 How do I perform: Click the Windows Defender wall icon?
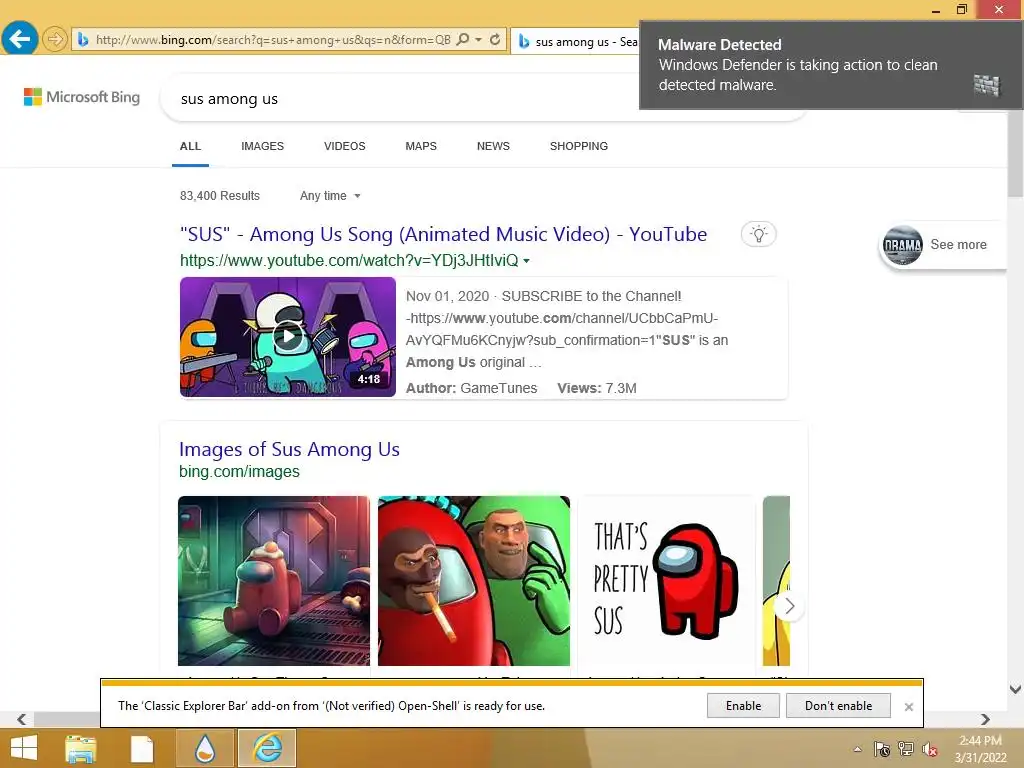pyautogui.click(x=986, y=85)
